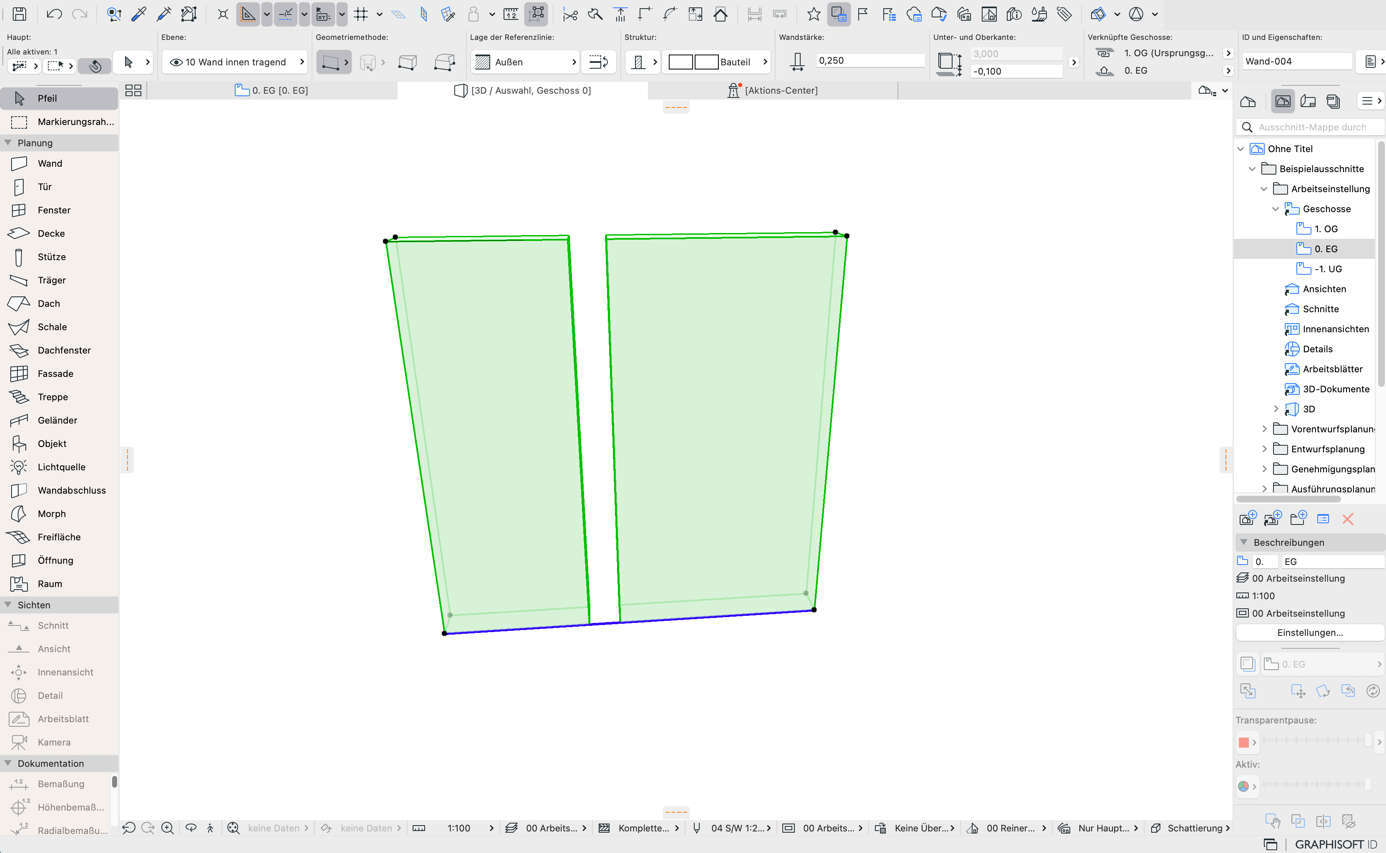Collapse the Geschosse tree node
The height and width of the screenshot is (853, 1386).
[1276, 209]
